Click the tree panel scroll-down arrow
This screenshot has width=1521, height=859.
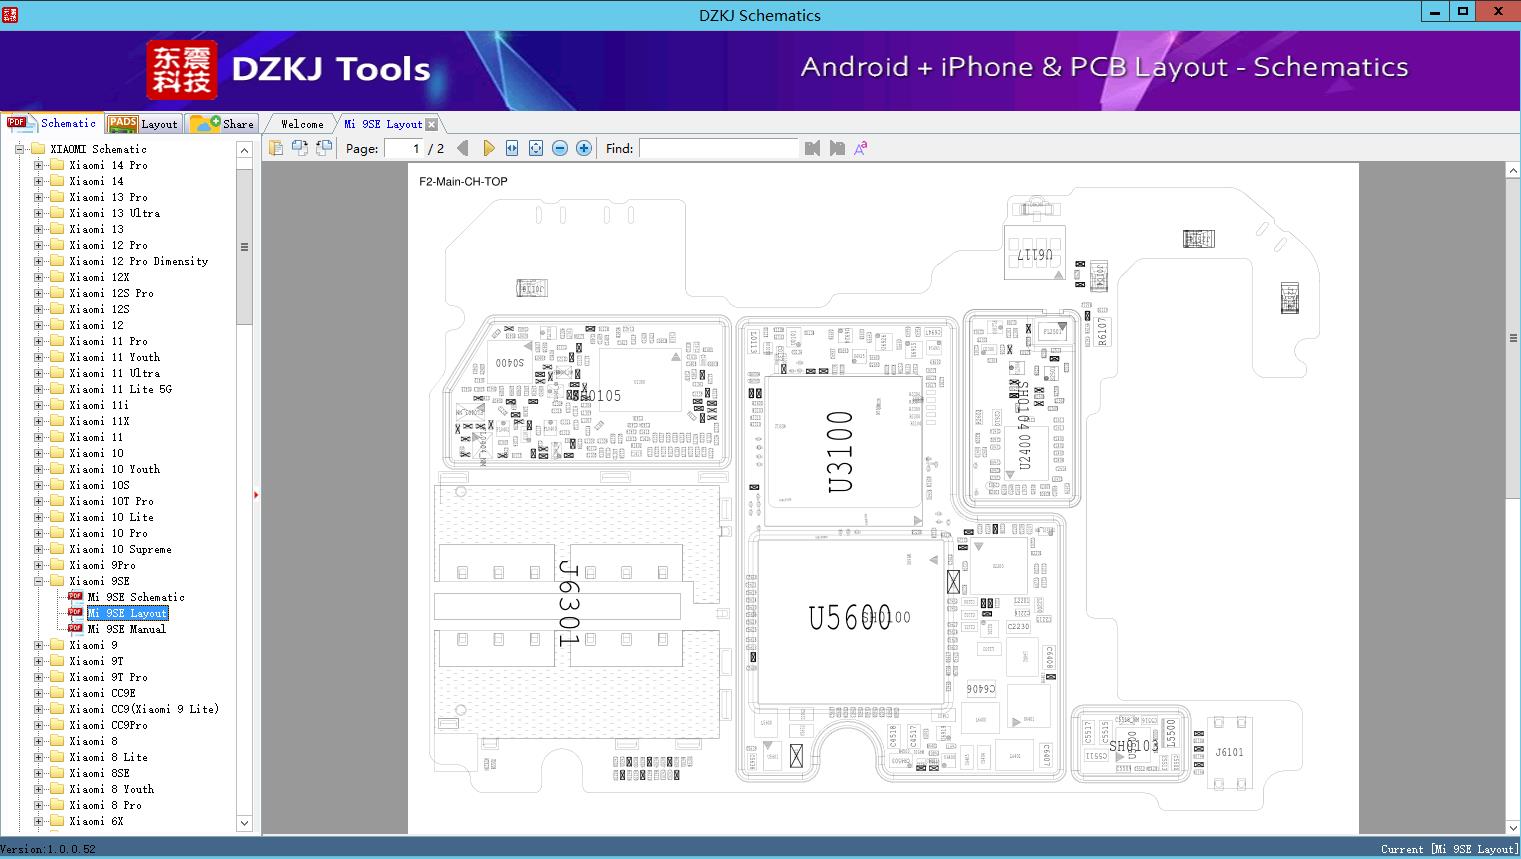click(x=244, y=823)
